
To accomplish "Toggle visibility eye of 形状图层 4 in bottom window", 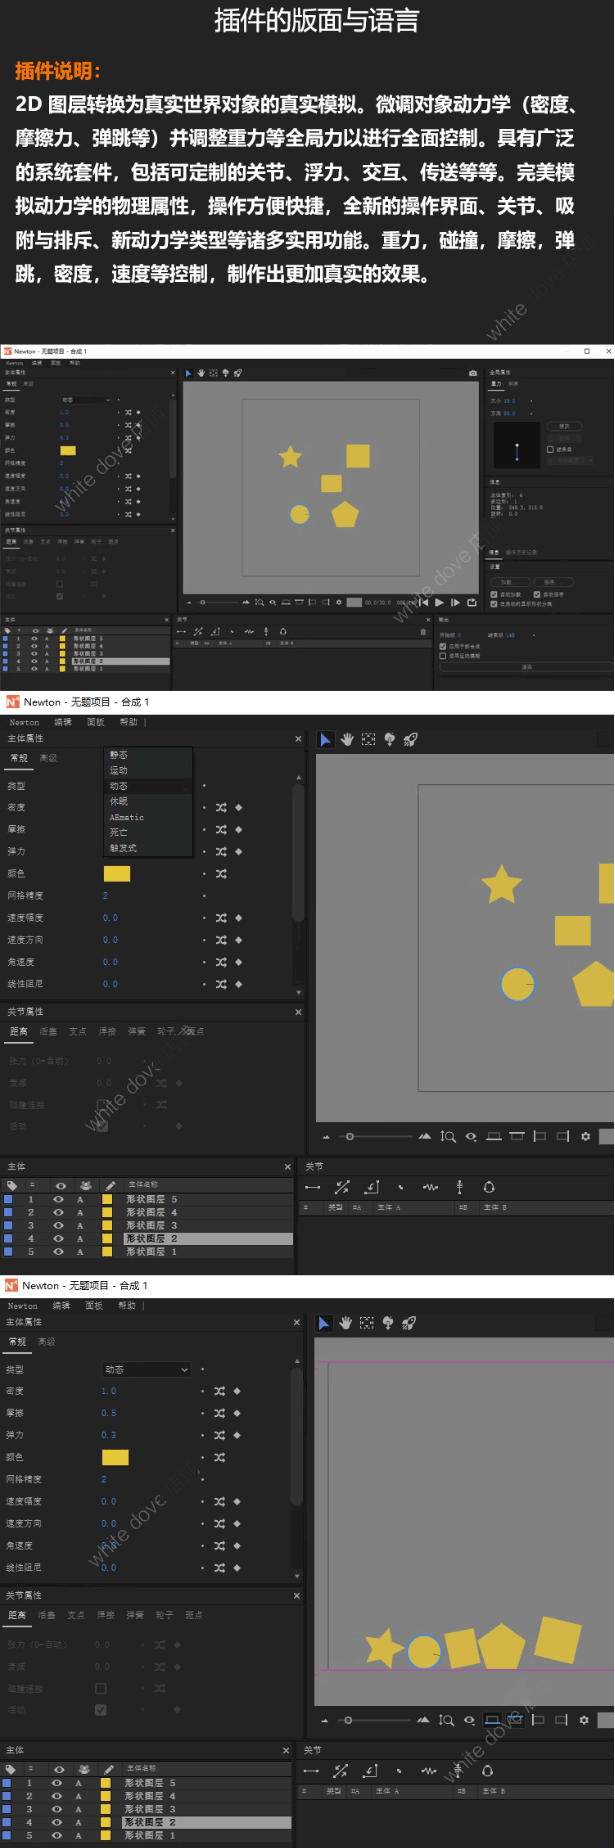I will [56, 1796].
